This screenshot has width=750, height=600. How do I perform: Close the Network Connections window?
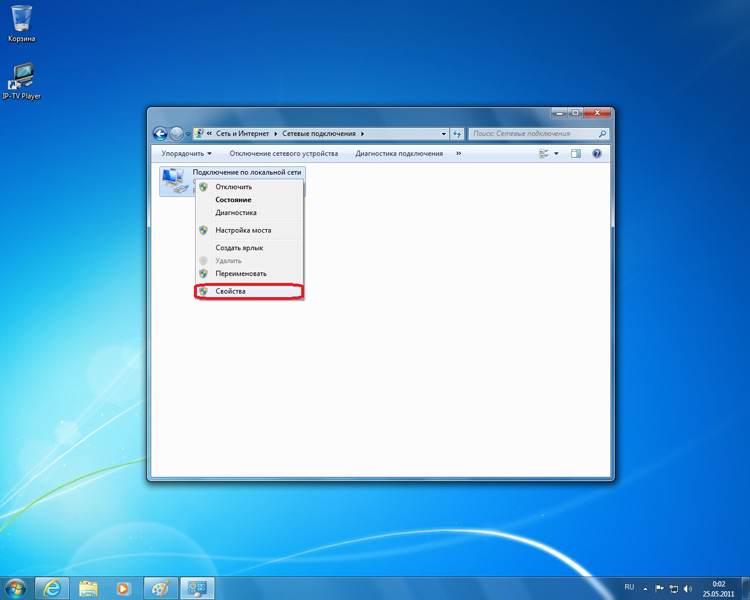[x=597, y=113]
